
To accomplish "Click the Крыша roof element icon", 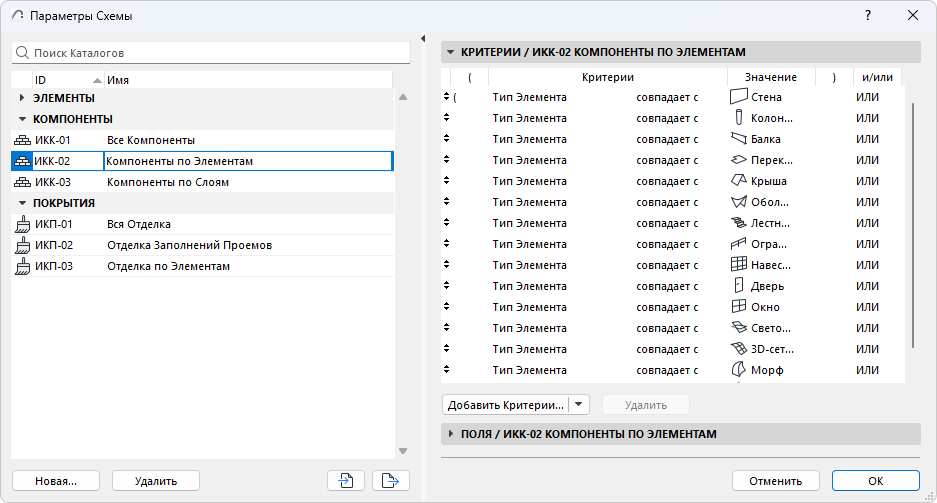I will 739,181.
